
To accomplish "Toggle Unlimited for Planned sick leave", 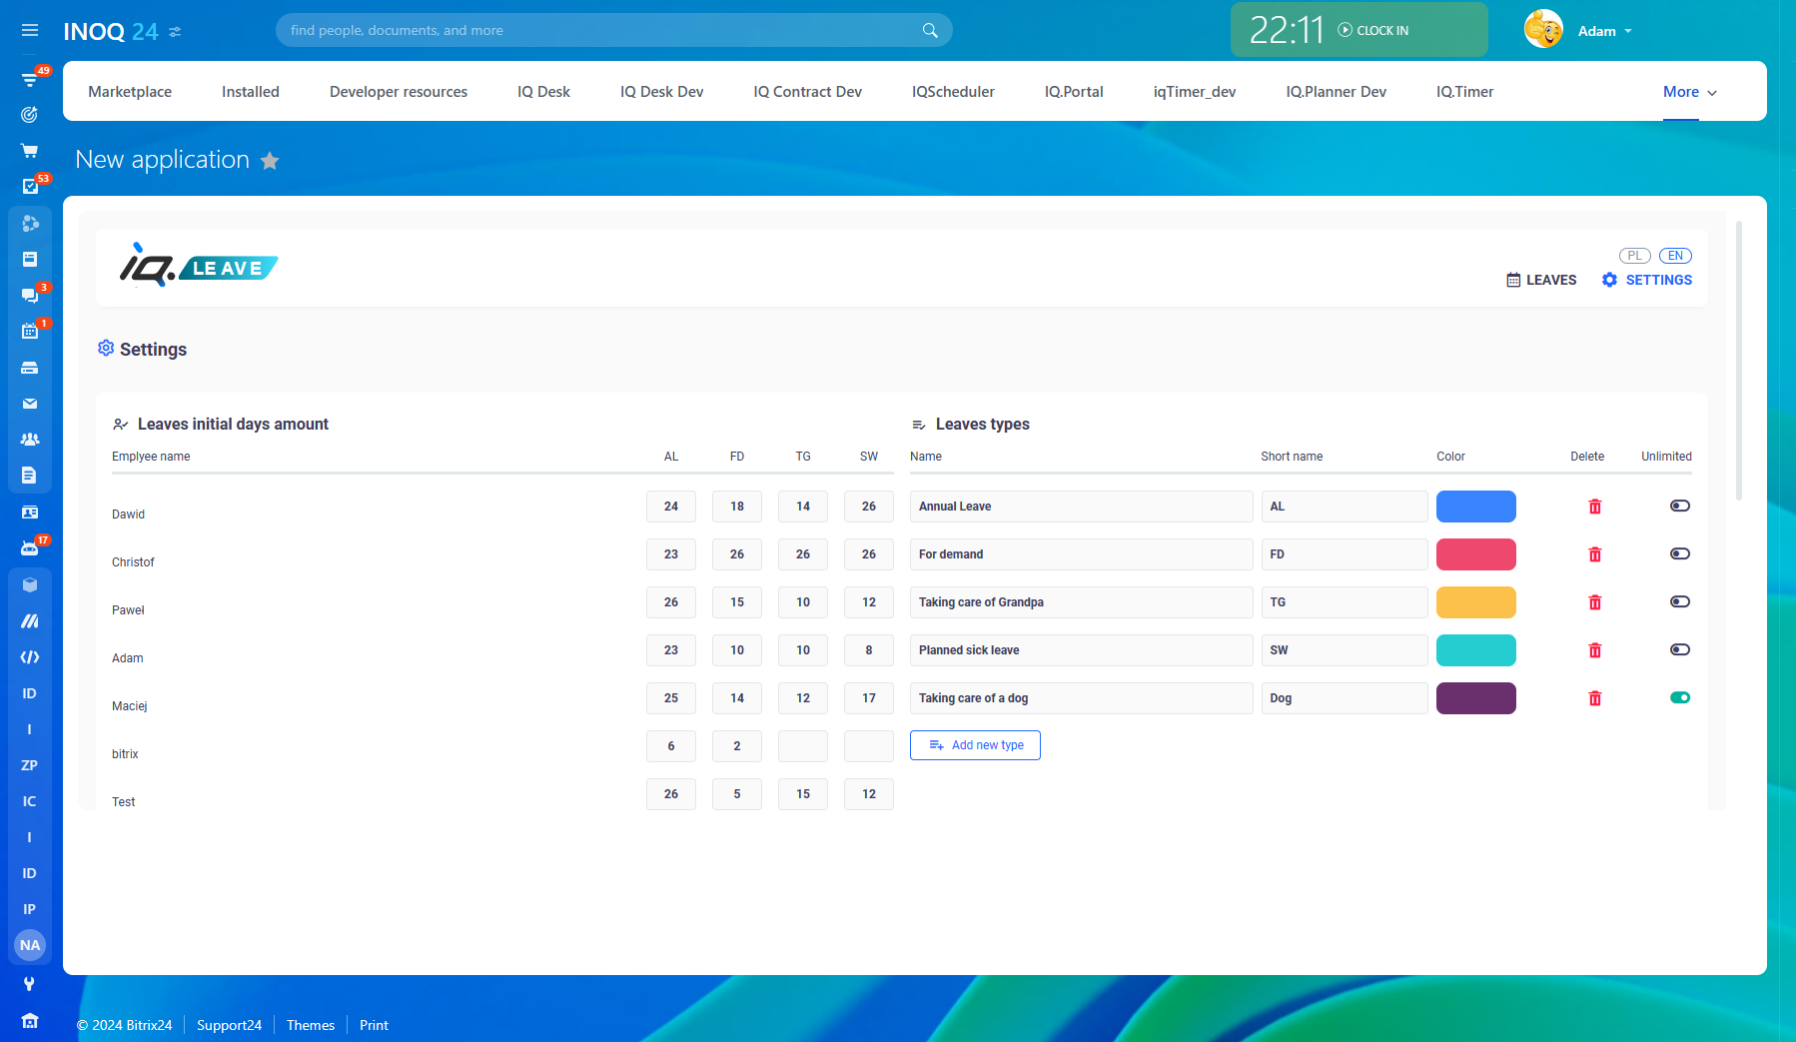I will [1679, 650].
